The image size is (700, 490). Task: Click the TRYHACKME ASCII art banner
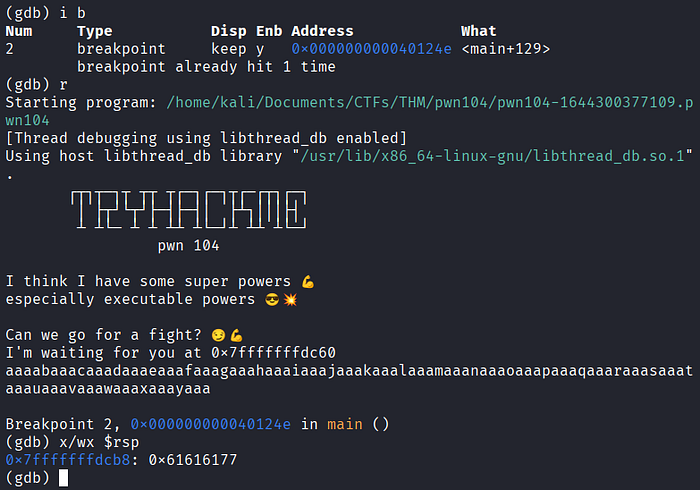tap(188, 209)
